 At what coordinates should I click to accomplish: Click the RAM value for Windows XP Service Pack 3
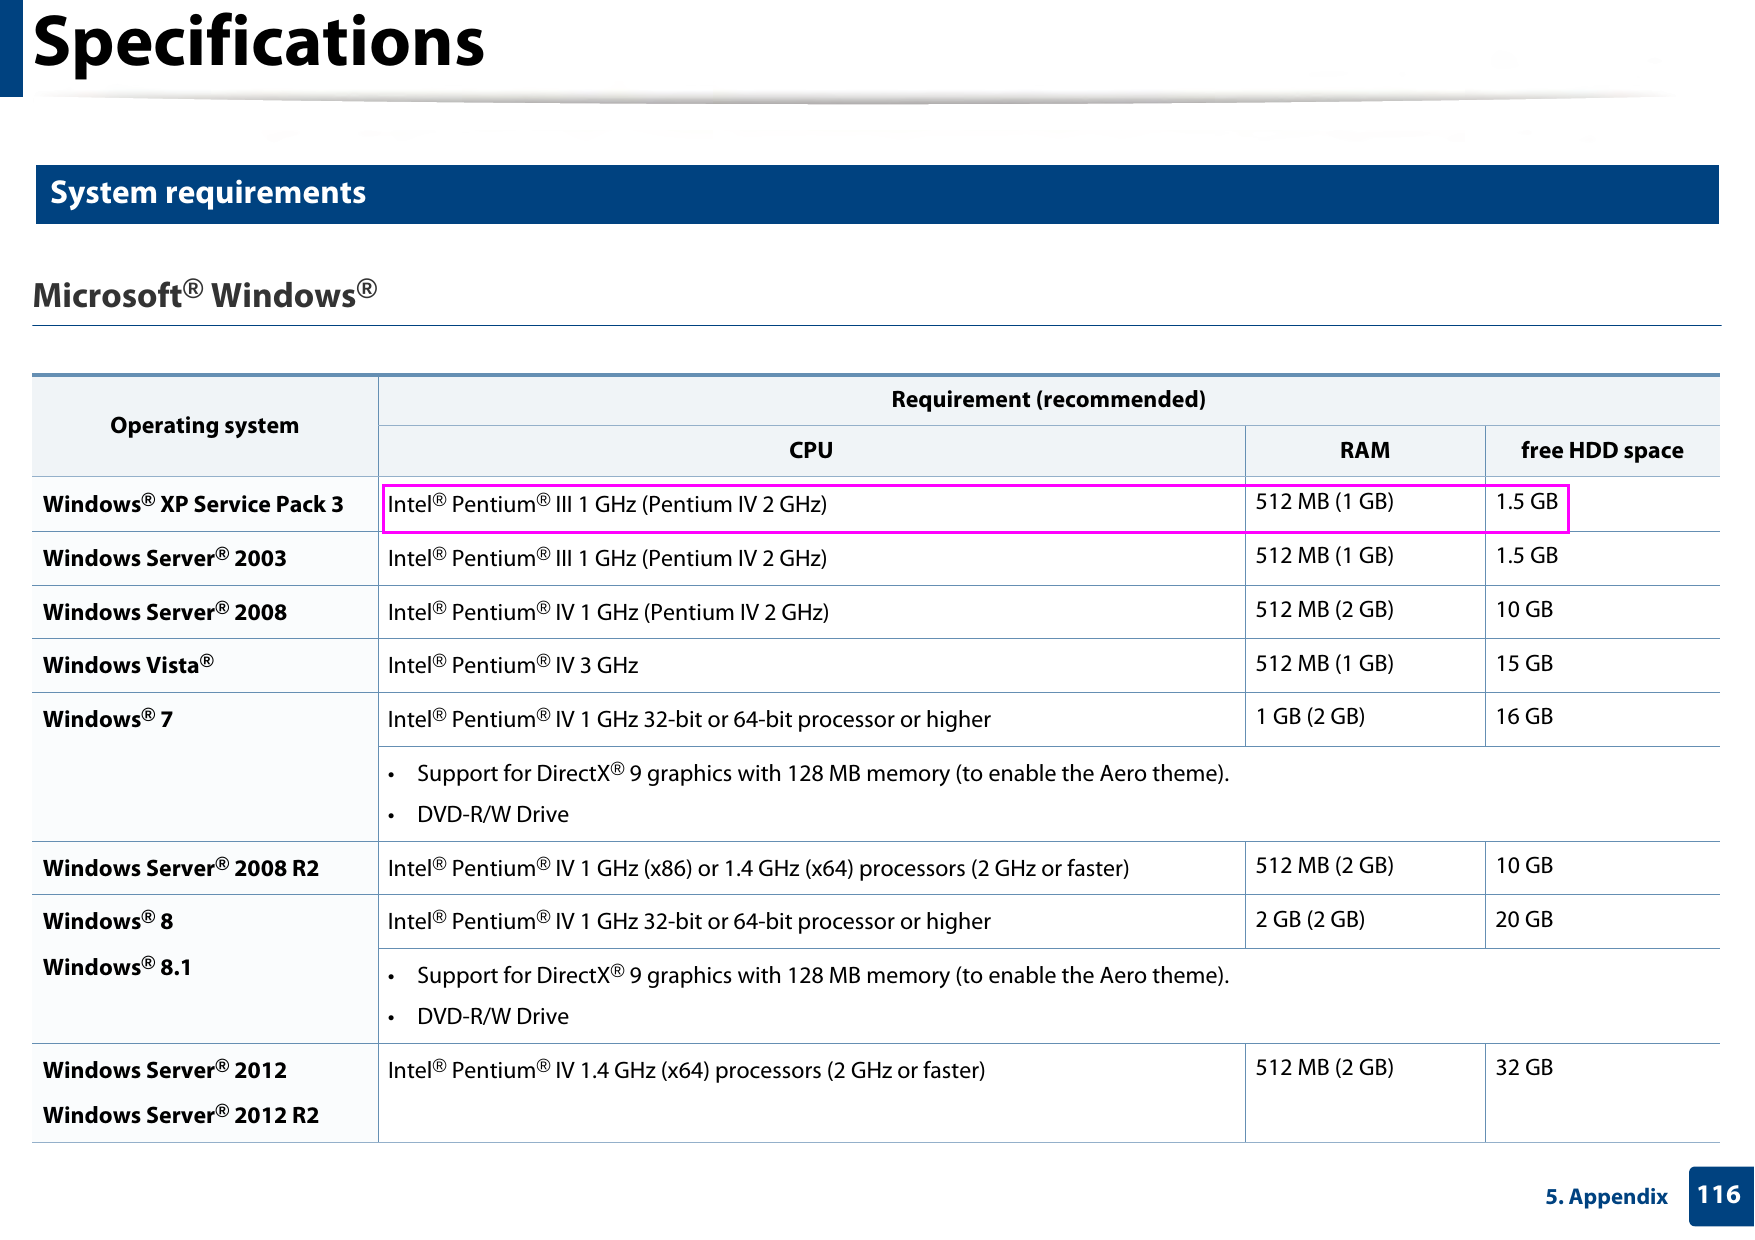[x=1324, y=501]
